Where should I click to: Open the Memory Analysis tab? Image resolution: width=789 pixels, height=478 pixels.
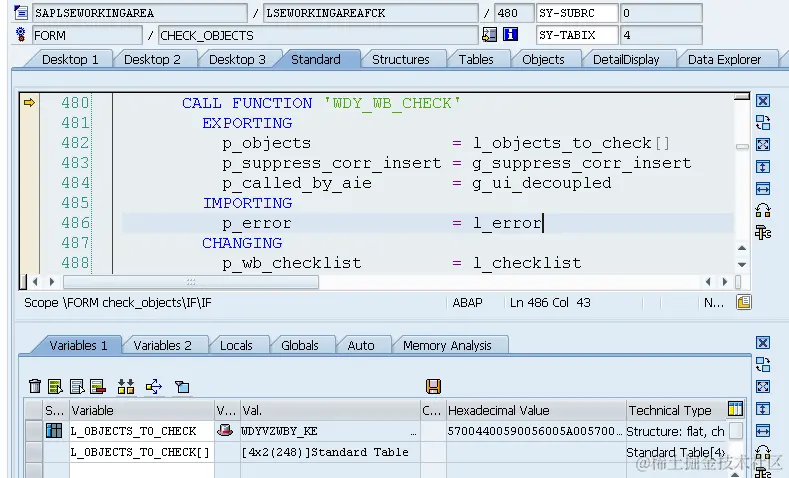point(447,345)
